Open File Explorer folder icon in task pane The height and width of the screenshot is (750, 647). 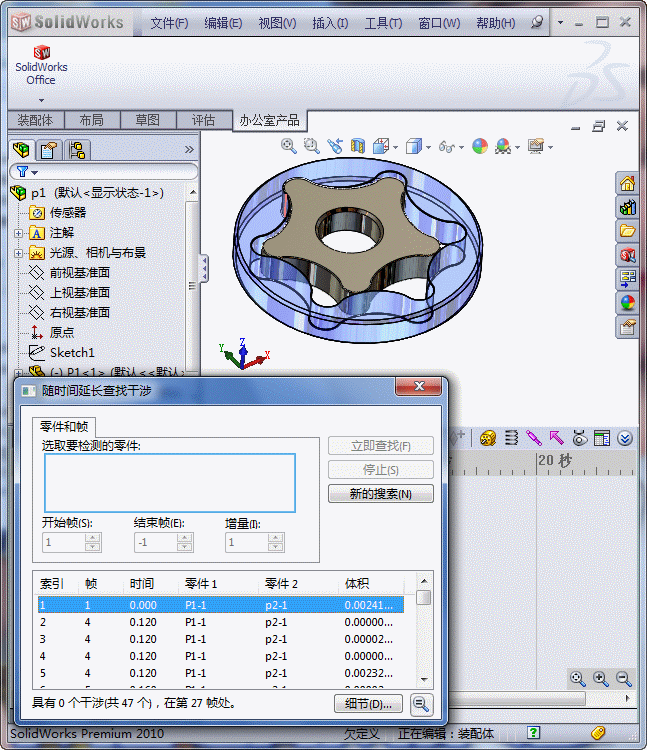627,231
